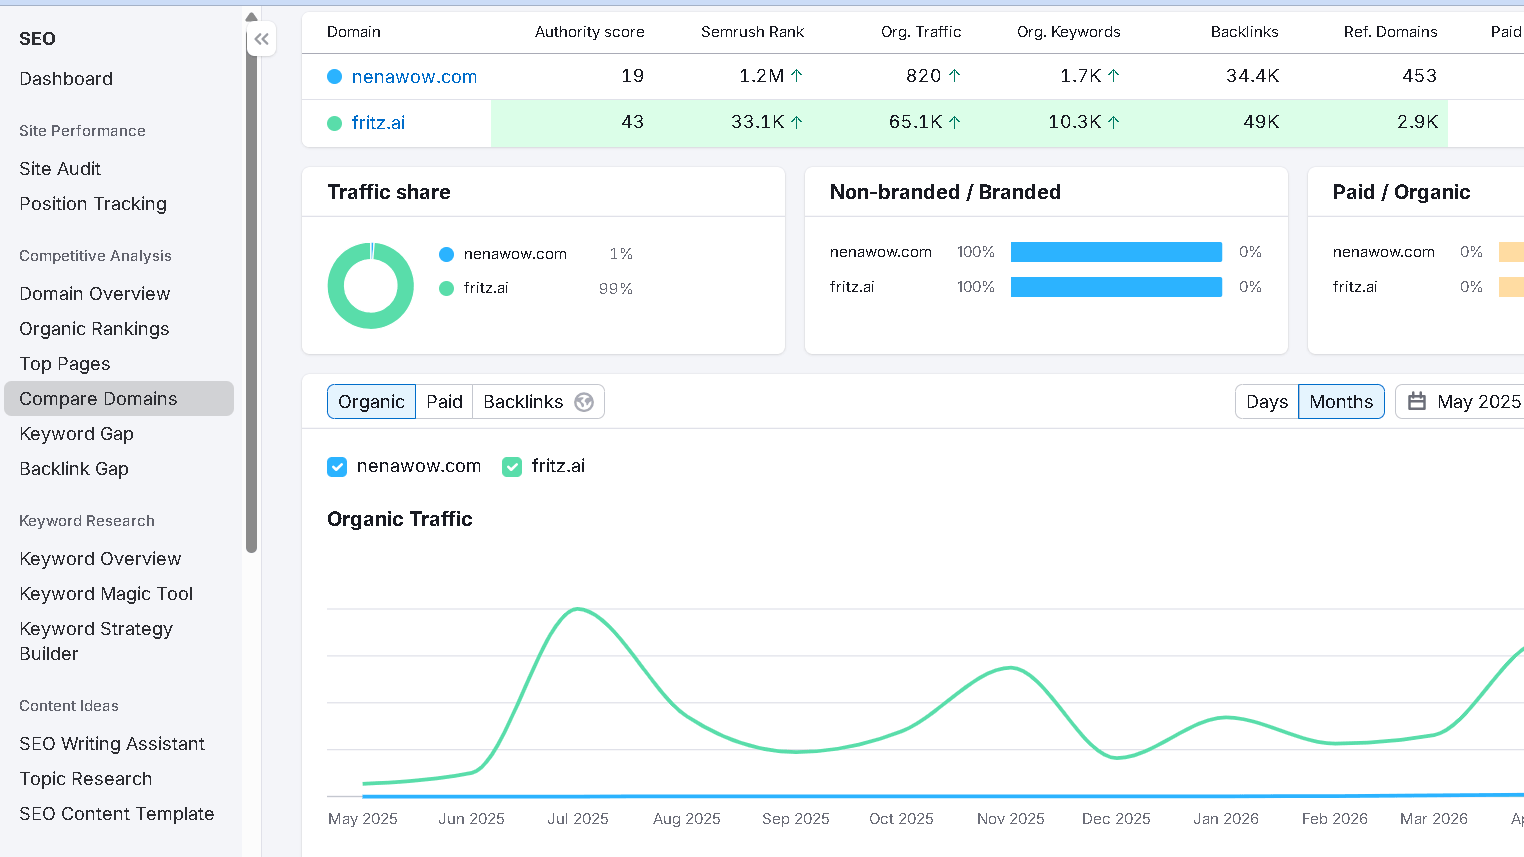The image size is (1524, 857).
Task: Open Domain Overview in sidebar
Action: 95,294
